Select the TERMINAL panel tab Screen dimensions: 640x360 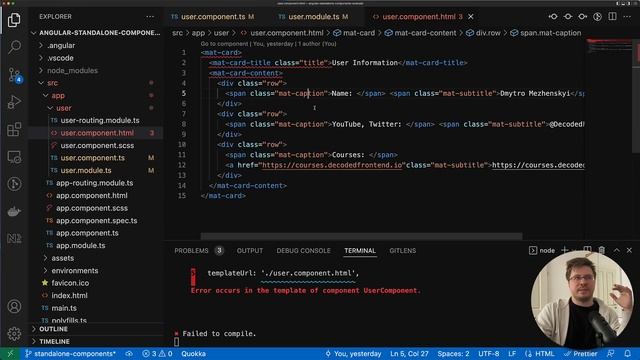point(360,251)
